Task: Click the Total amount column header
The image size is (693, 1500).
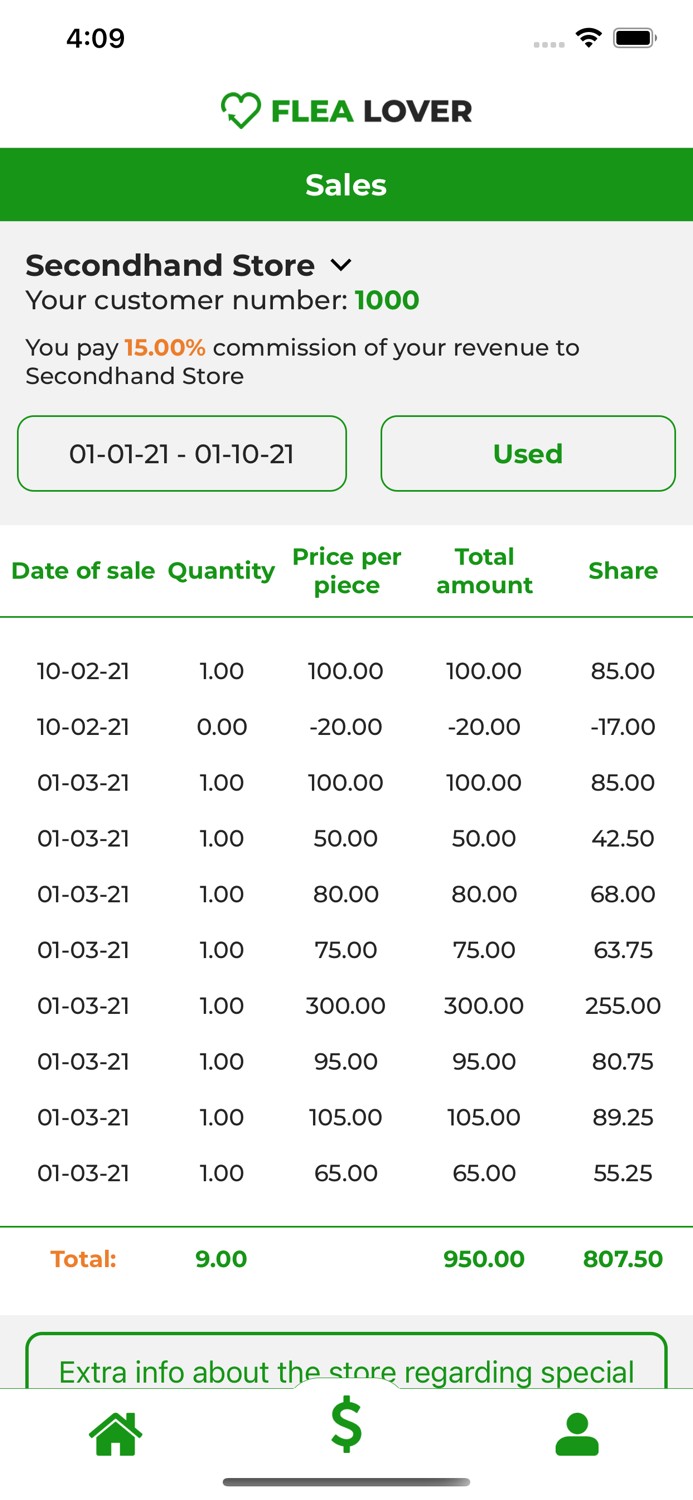Action: click(484, 571)
